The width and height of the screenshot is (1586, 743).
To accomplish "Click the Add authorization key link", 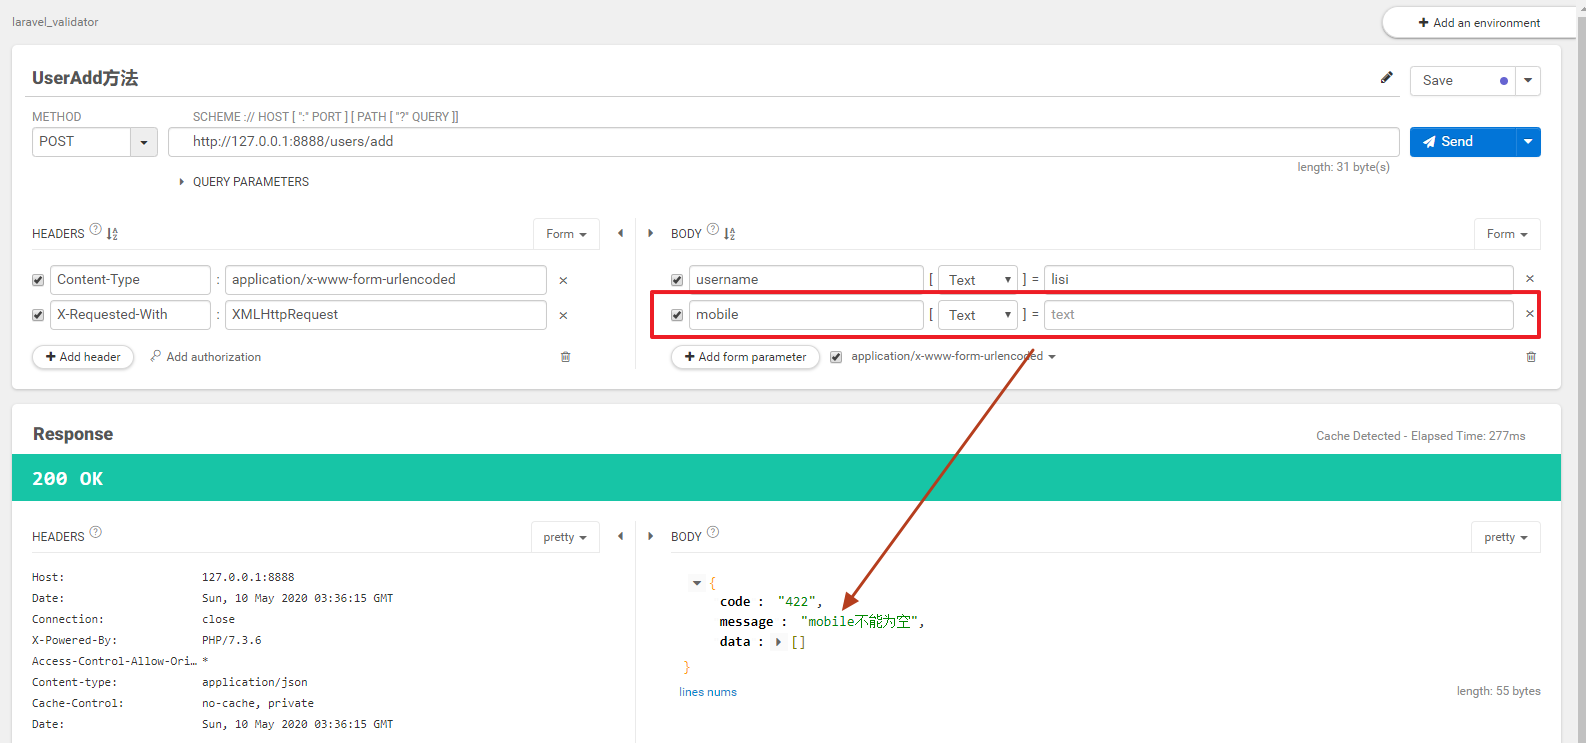I will (x=206, y=357).
